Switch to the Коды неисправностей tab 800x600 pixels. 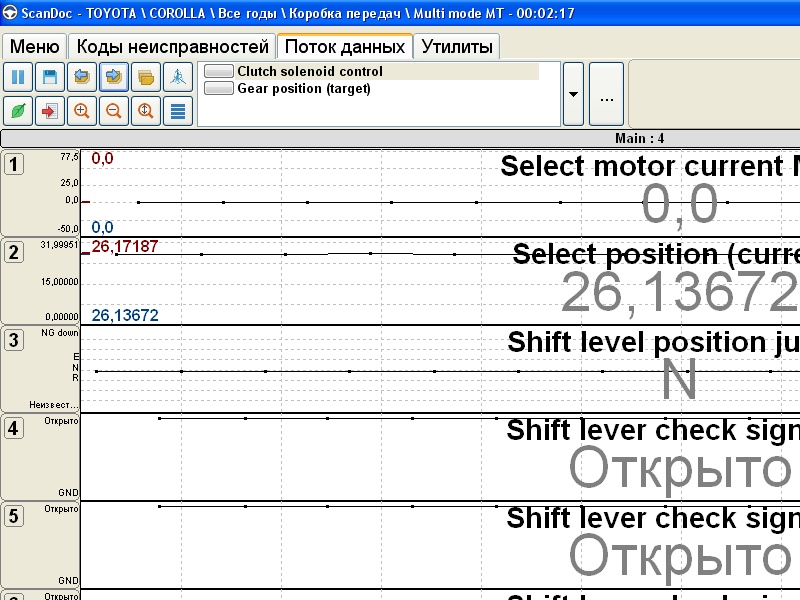pyautogui.click(x=173, y=47)
